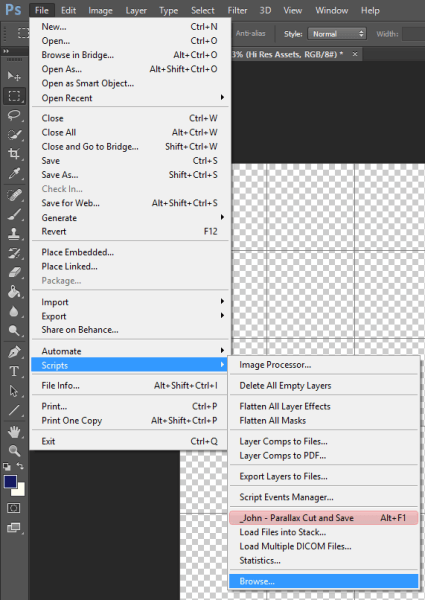This screenshot has width=425, height=600.
Task: Click the Photoshop Ps logo
Action: click(13, 10)
